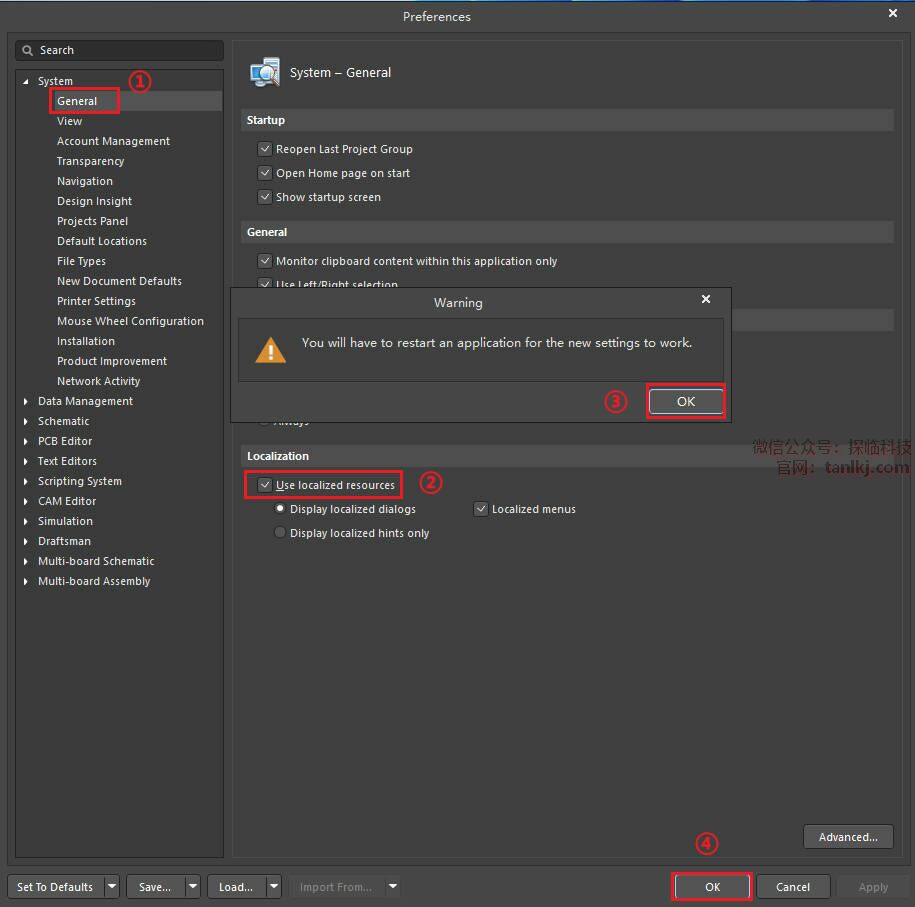
Task: Expand the PCB Editor node arrow
Action: pyautogui.click(x=26, y=441)
